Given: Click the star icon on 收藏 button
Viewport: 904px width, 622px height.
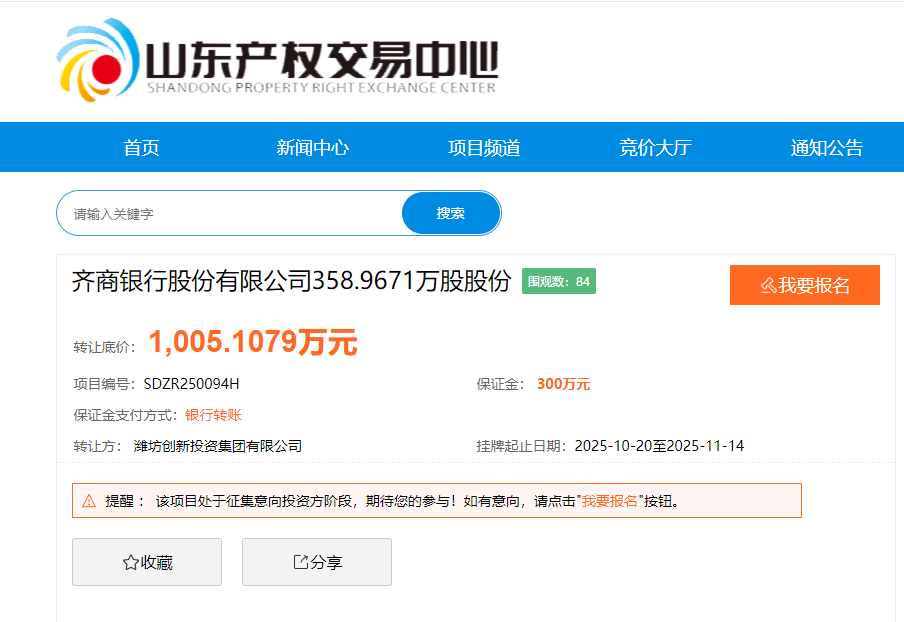Looking at the screenshot, I should [x=130, y=563].
